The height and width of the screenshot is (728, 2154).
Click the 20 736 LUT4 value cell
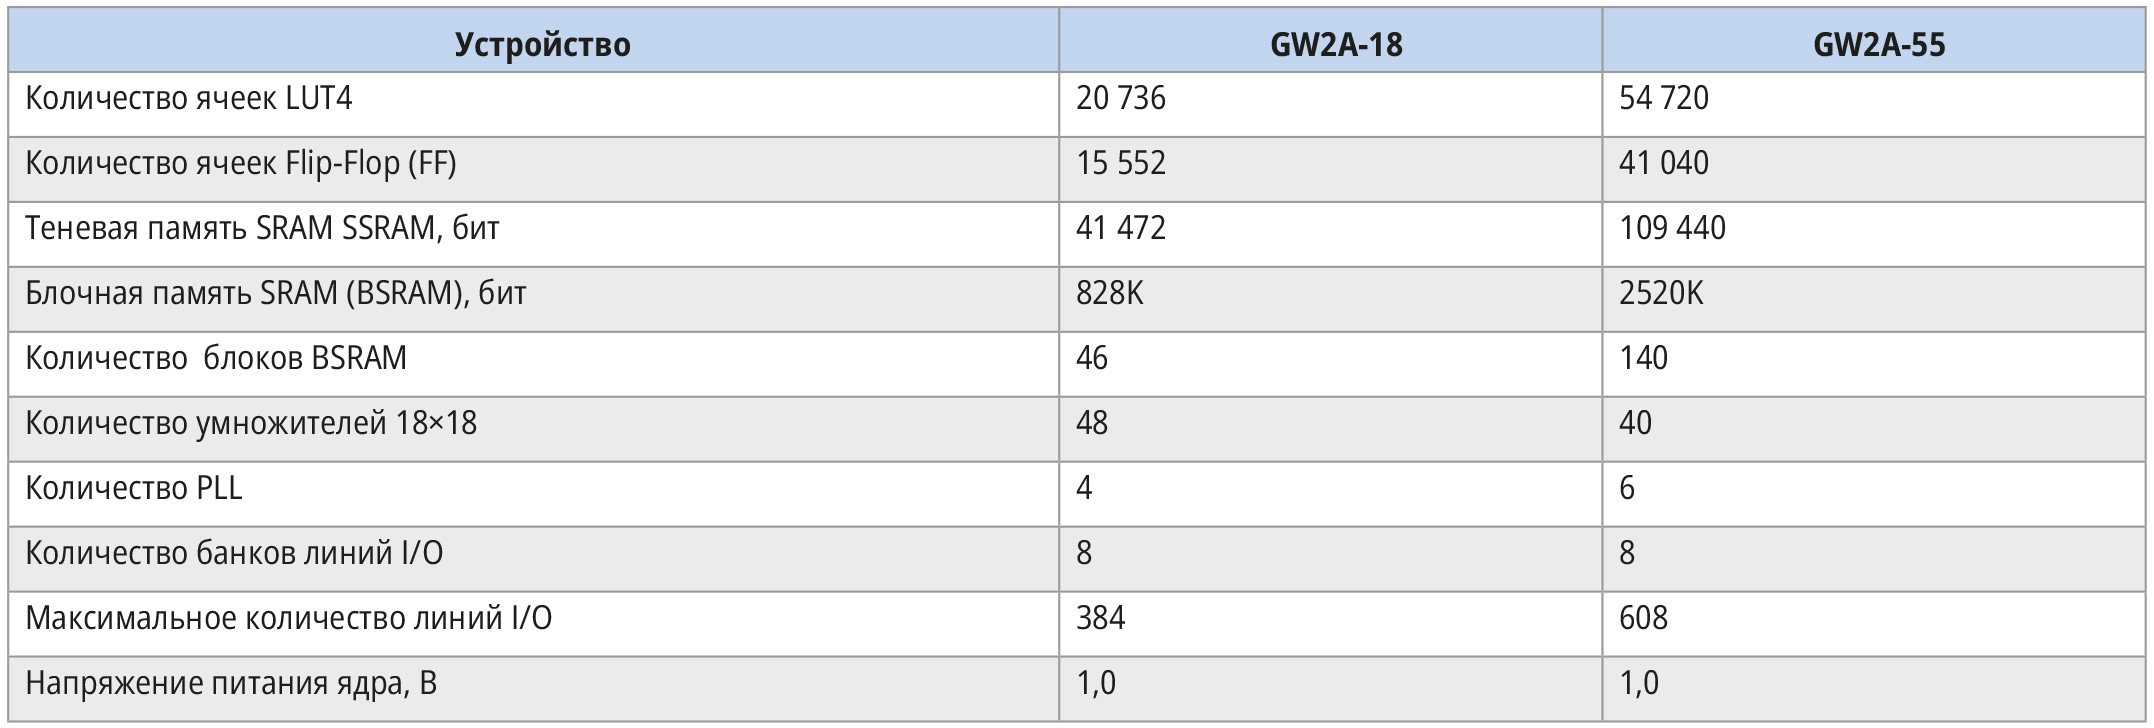coord(1121,99)
